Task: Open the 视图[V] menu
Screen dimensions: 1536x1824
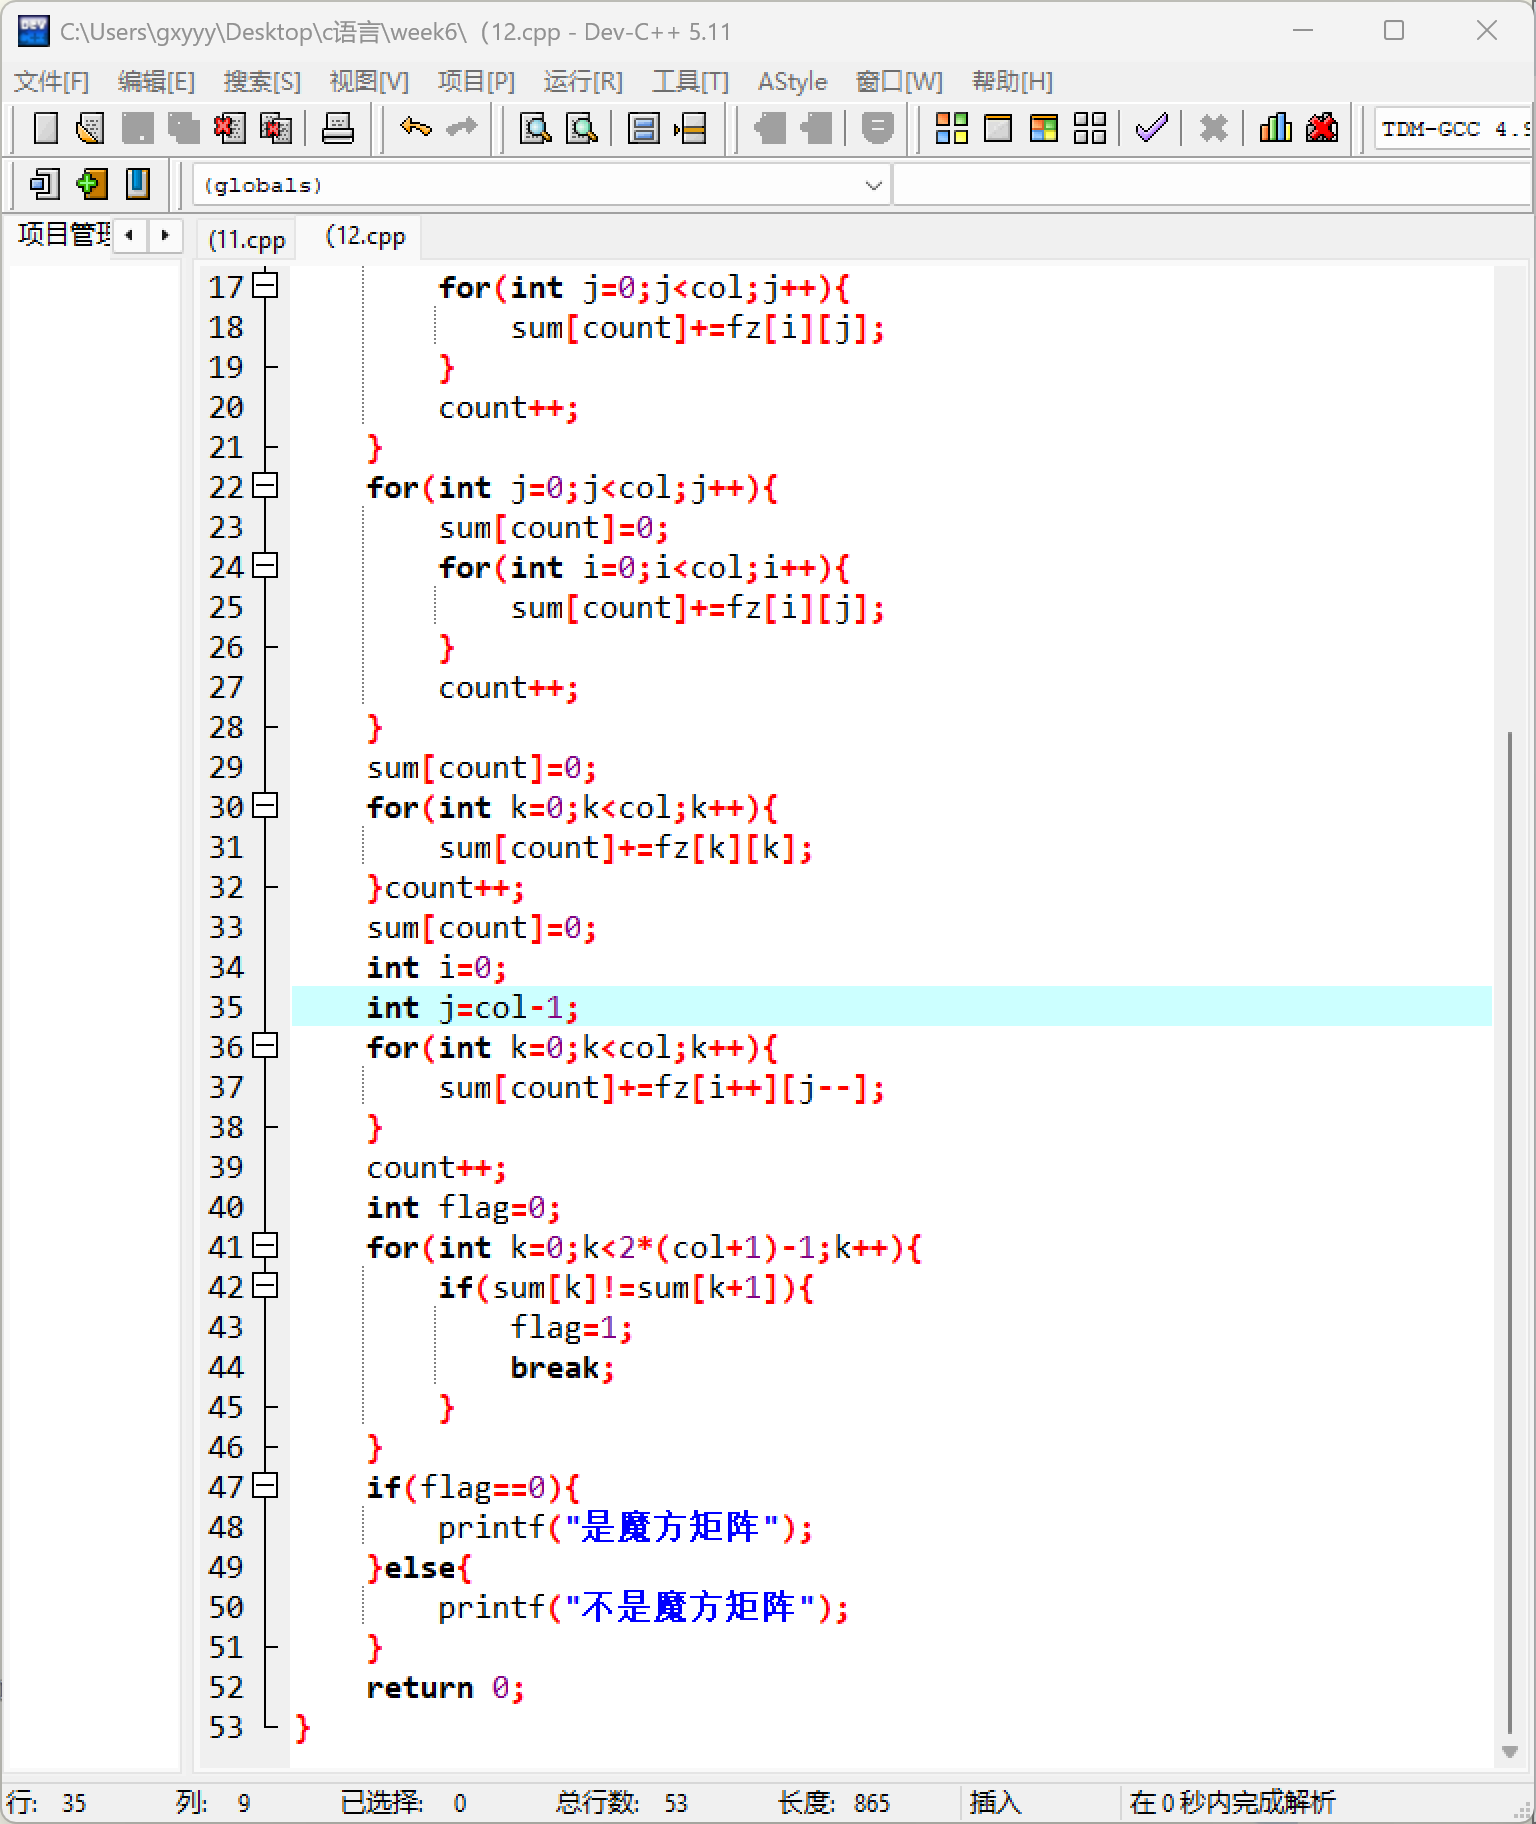Action: click(x=369, y=81)
